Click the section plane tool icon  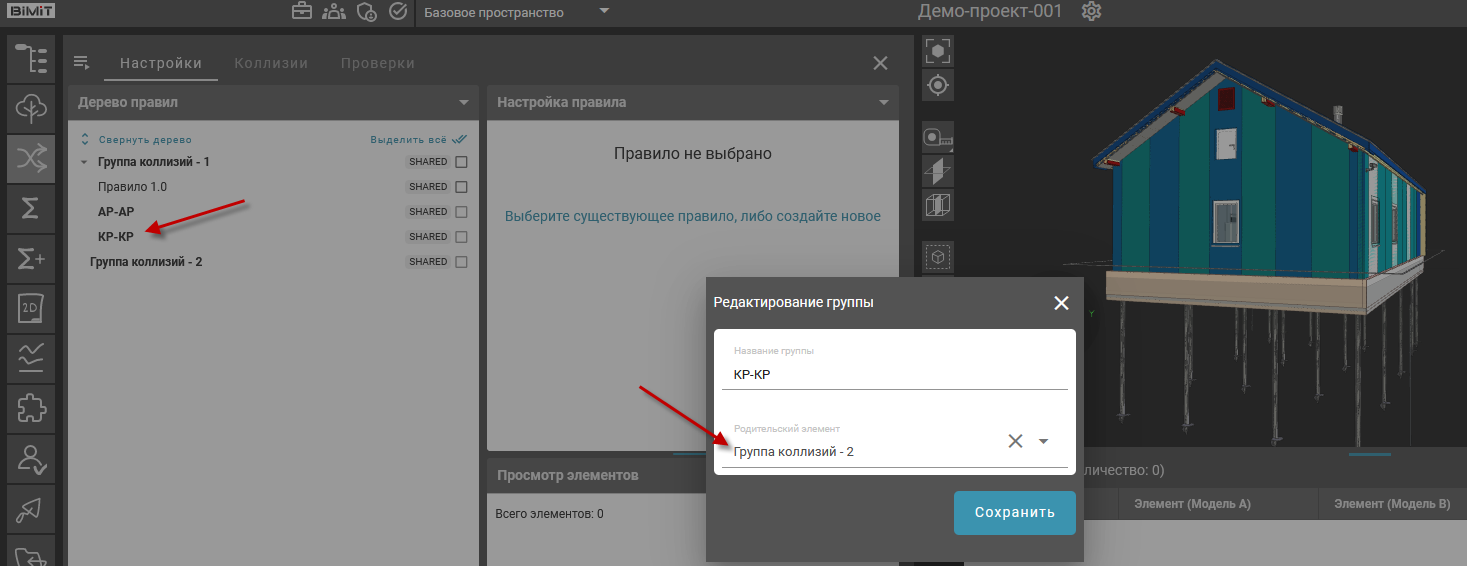938,171
